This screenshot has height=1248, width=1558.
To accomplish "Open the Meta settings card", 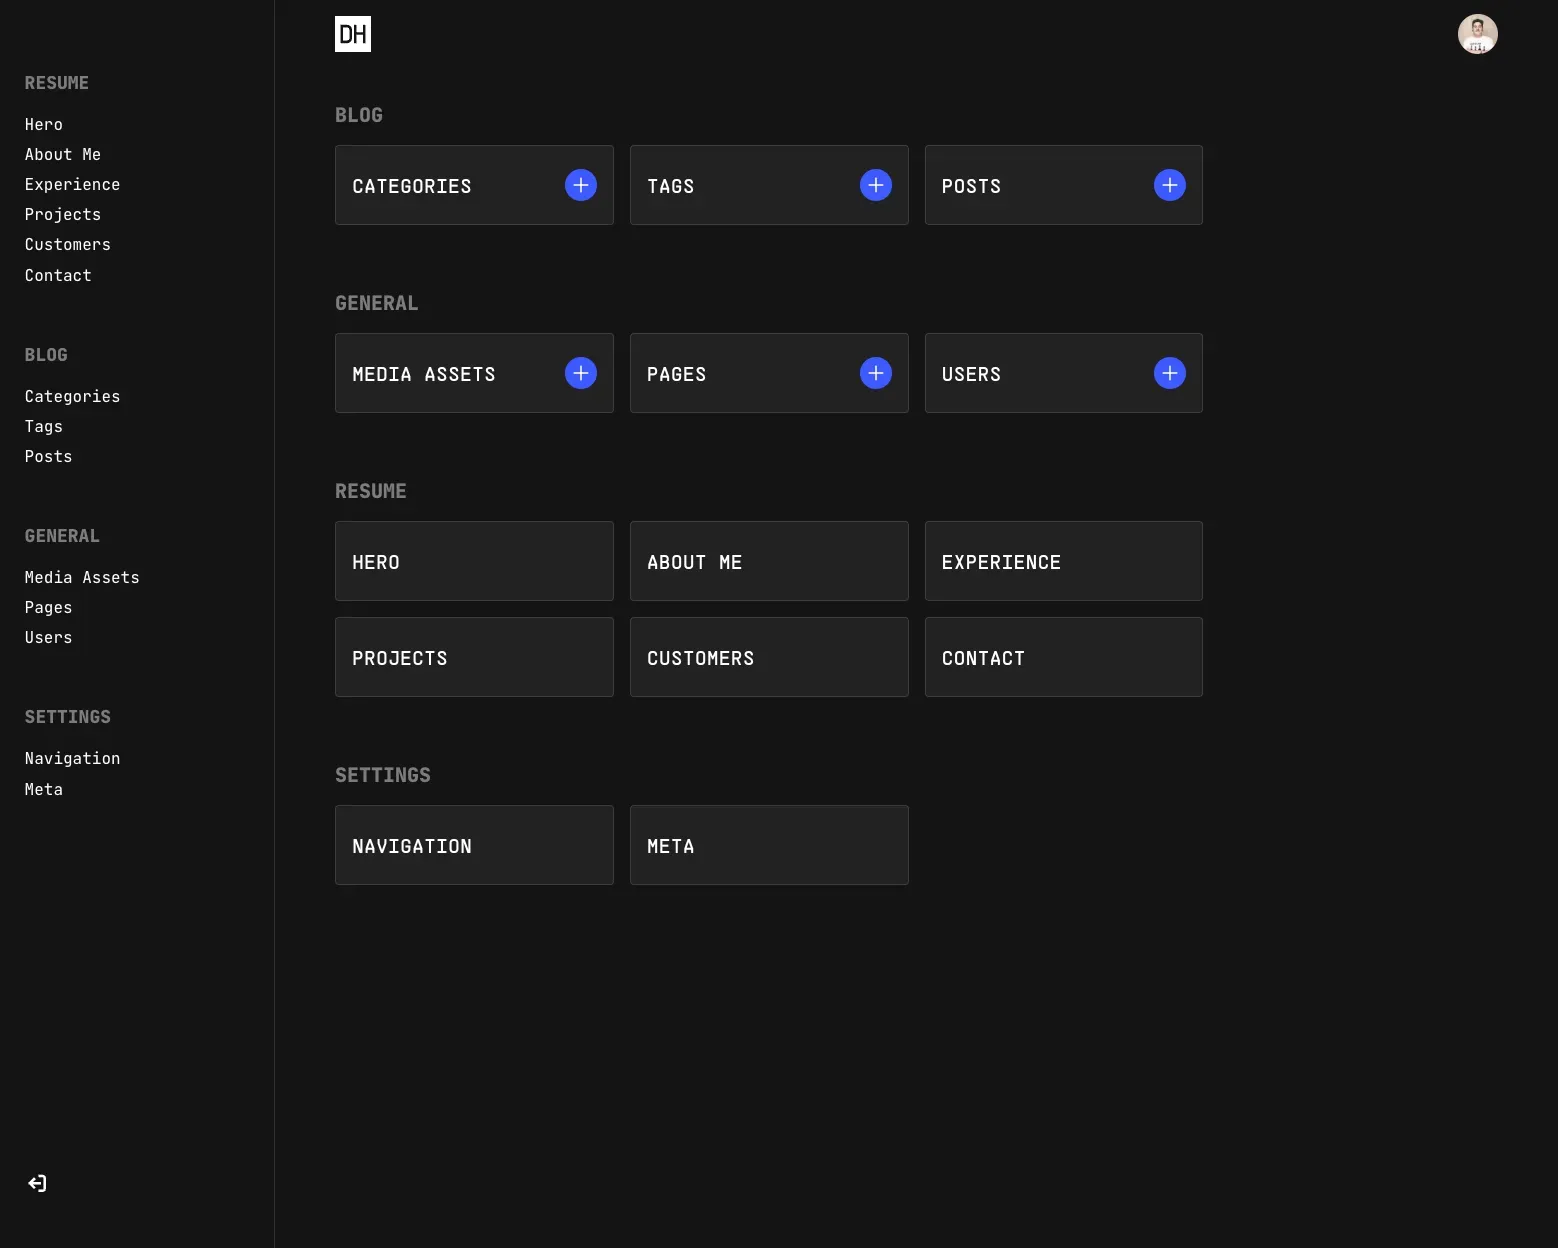I will [769, 845].
